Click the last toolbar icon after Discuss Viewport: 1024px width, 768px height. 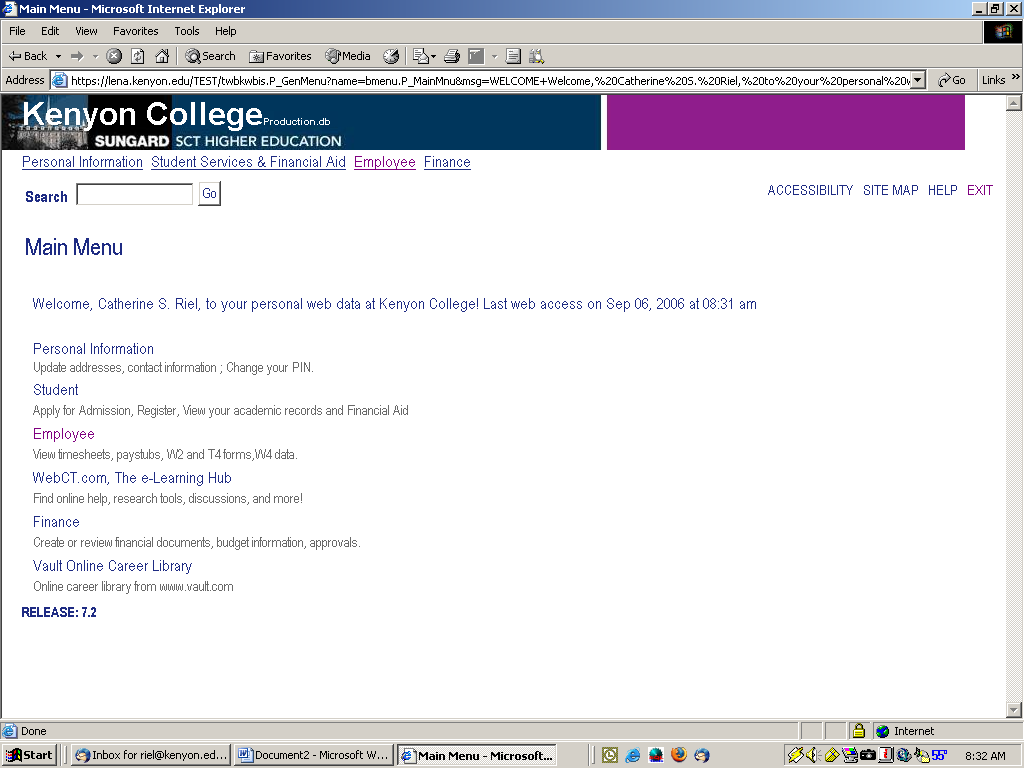click(537, 56)
